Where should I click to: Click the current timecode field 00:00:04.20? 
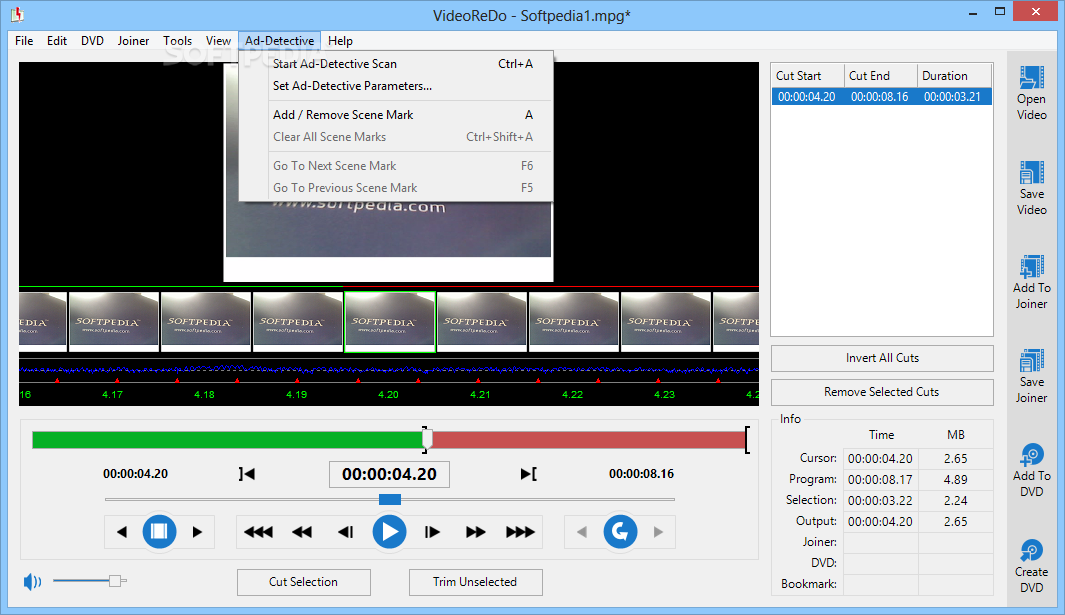[x=389, y=474]
